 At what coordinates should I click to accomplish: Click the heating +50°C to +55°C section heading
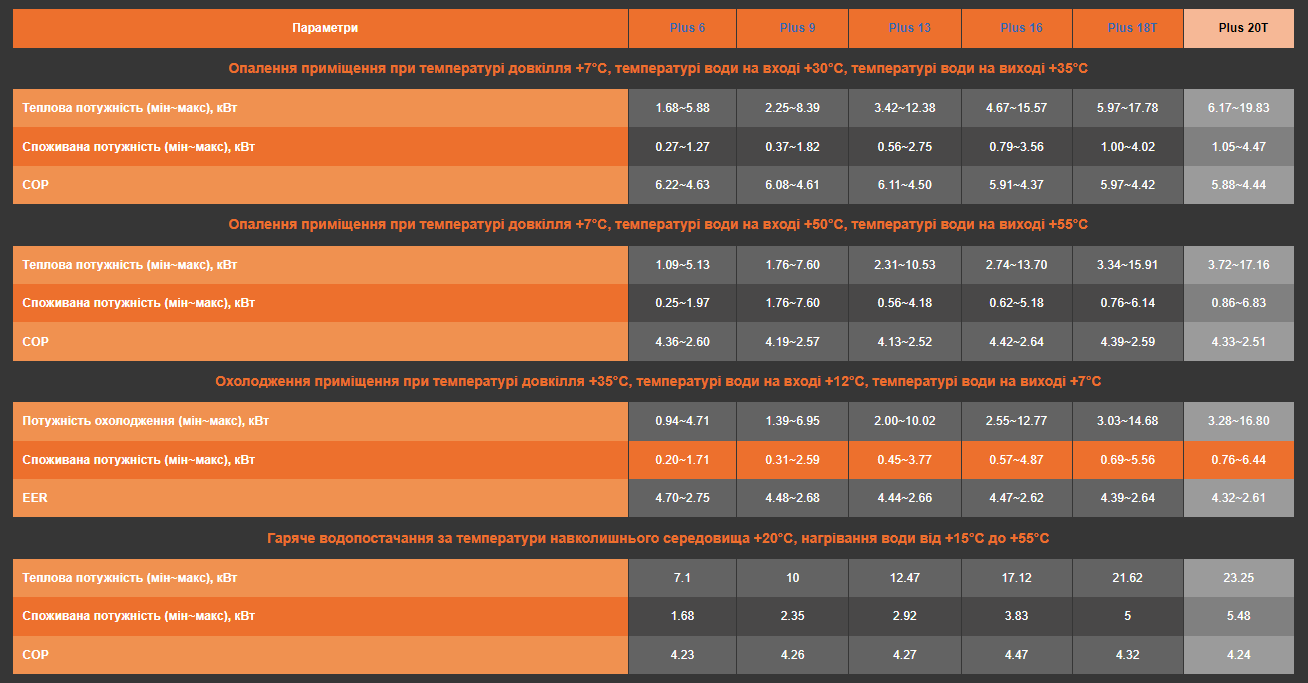[657, 225]
